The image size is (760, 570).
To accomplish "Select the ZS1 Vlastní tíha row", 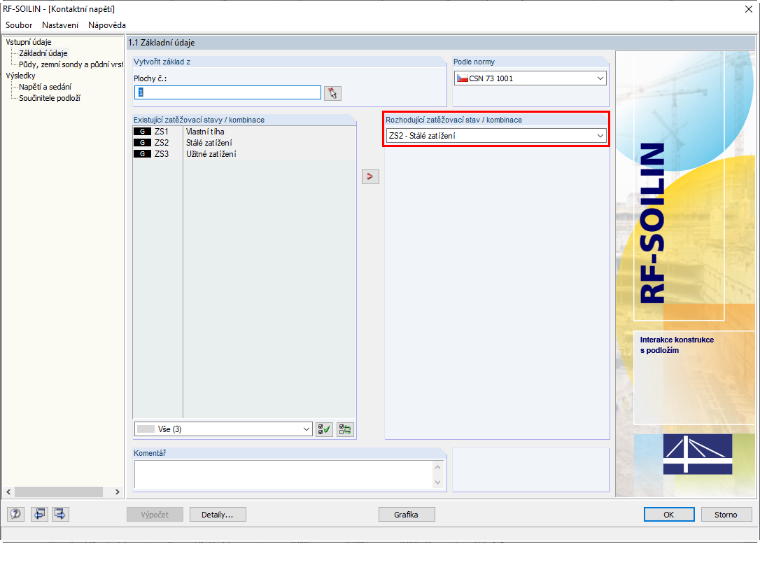I will click(244, 131).
